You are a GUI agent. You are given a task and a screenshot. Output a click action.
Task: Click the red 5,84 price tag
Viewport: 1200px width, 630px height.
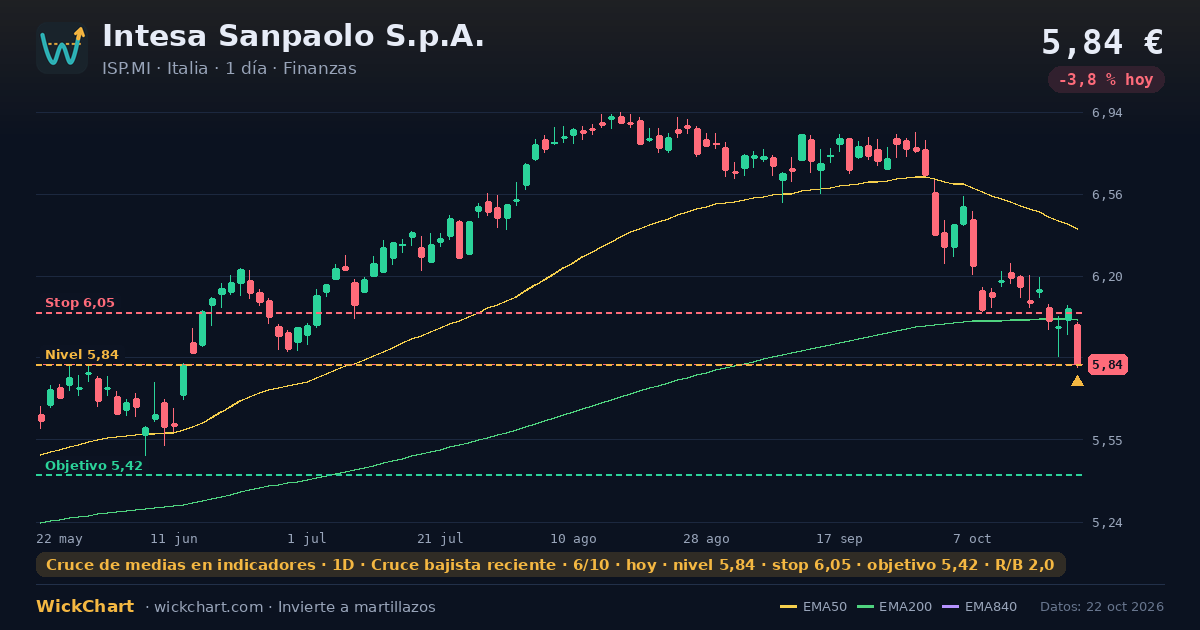coord(1107,365)
